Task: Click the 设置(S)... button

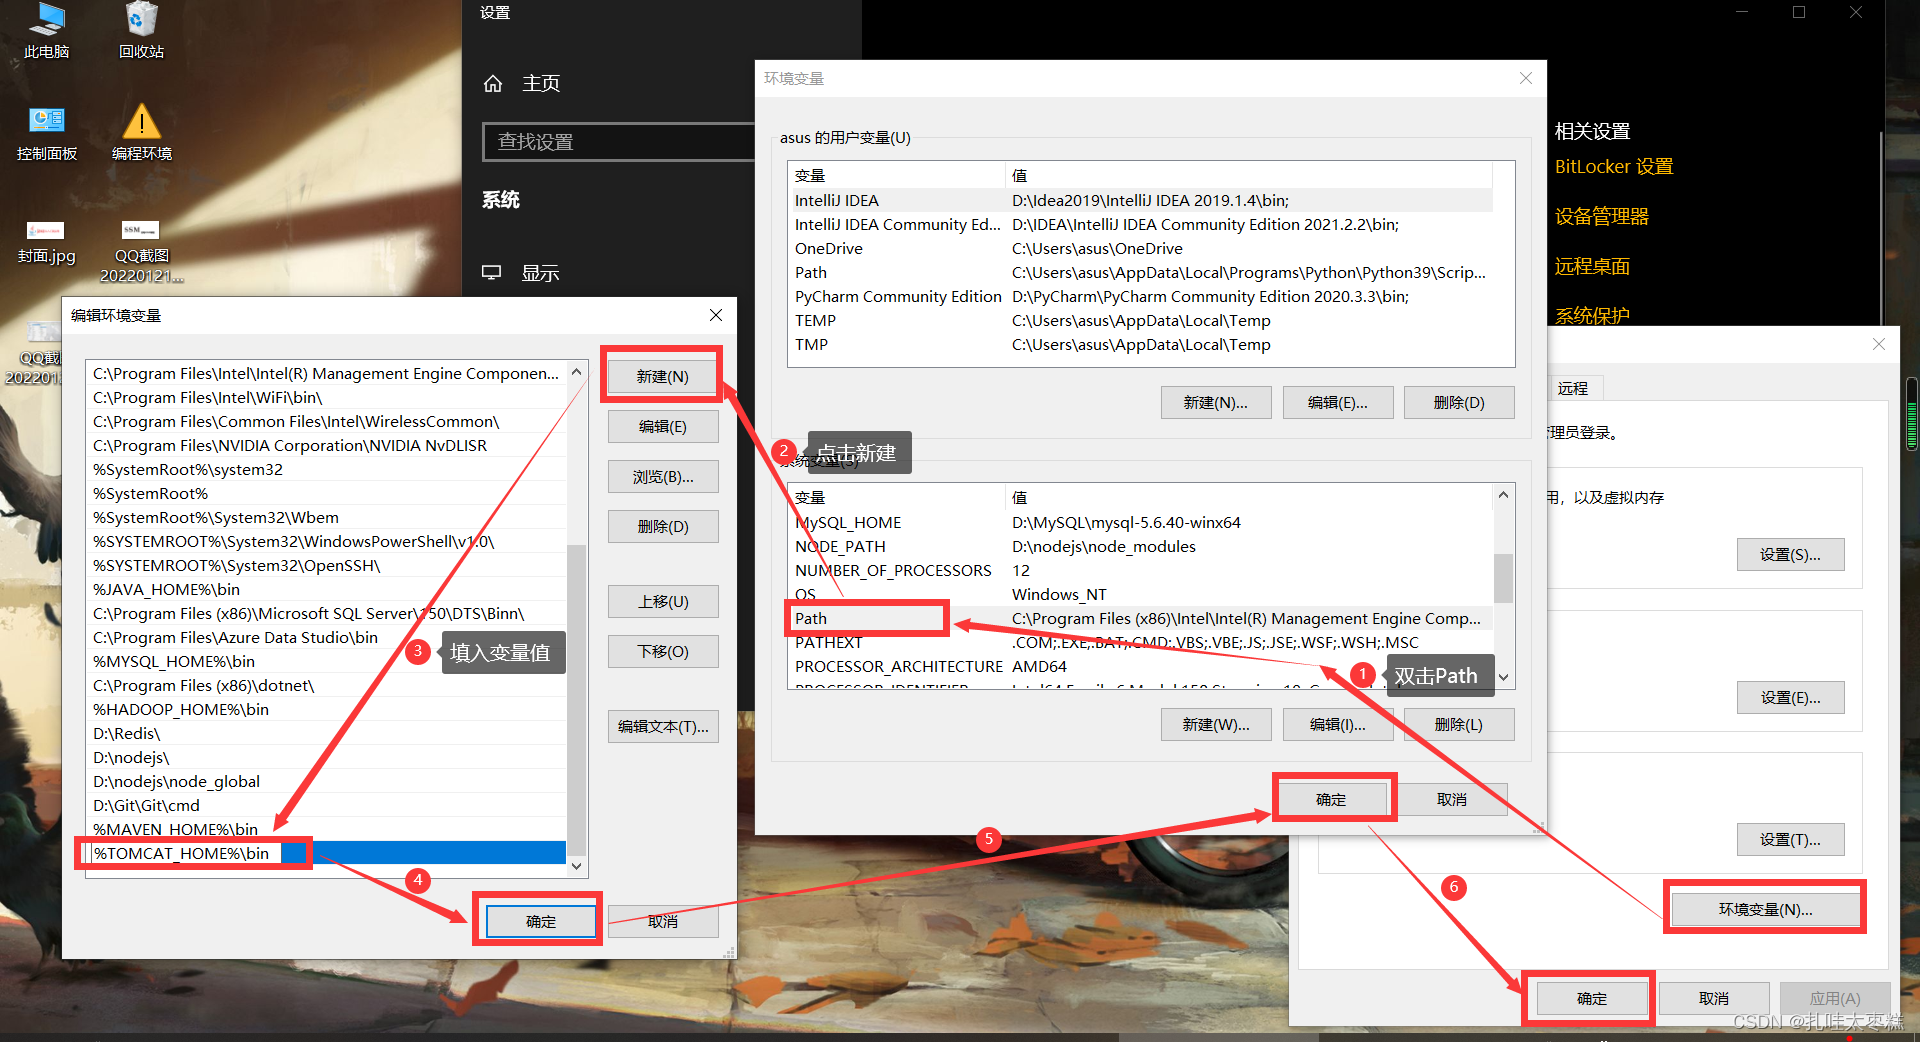Action: coord(1790,555)
